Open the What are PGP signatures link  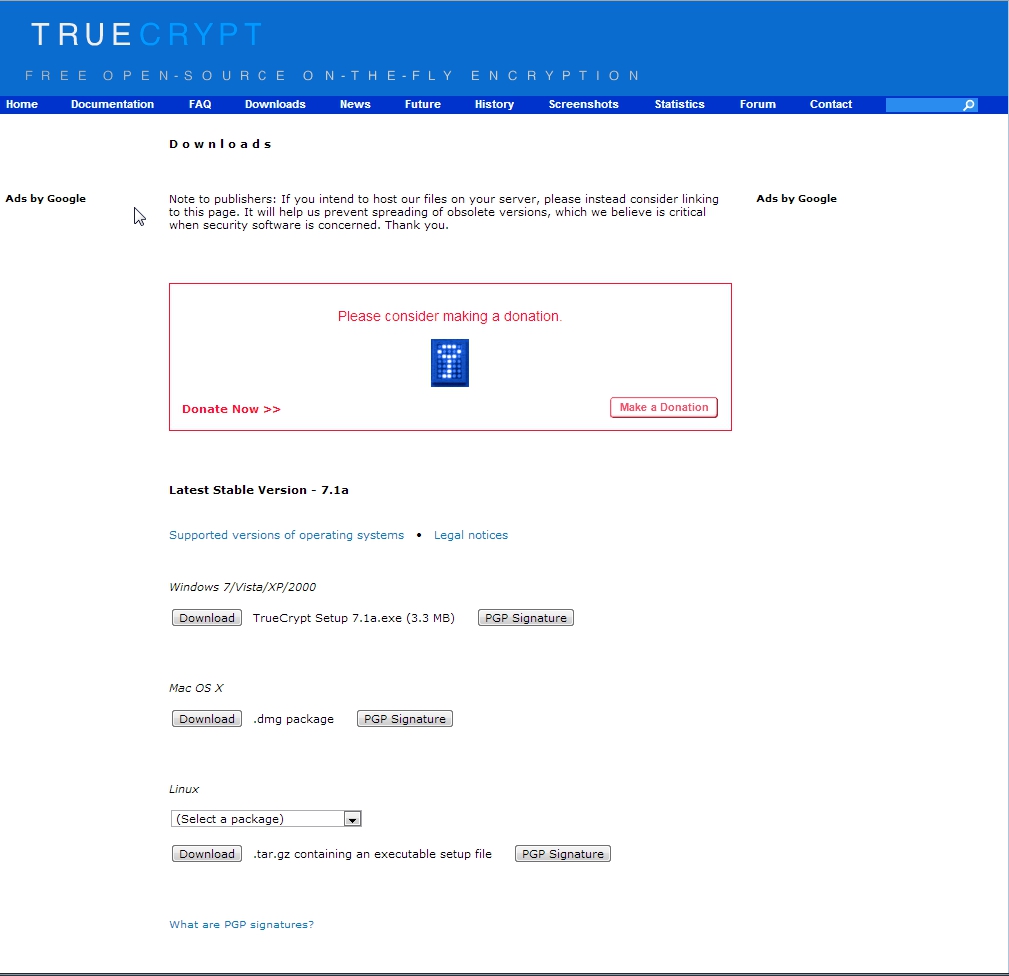pyautogui.click(x=241, y=924)
